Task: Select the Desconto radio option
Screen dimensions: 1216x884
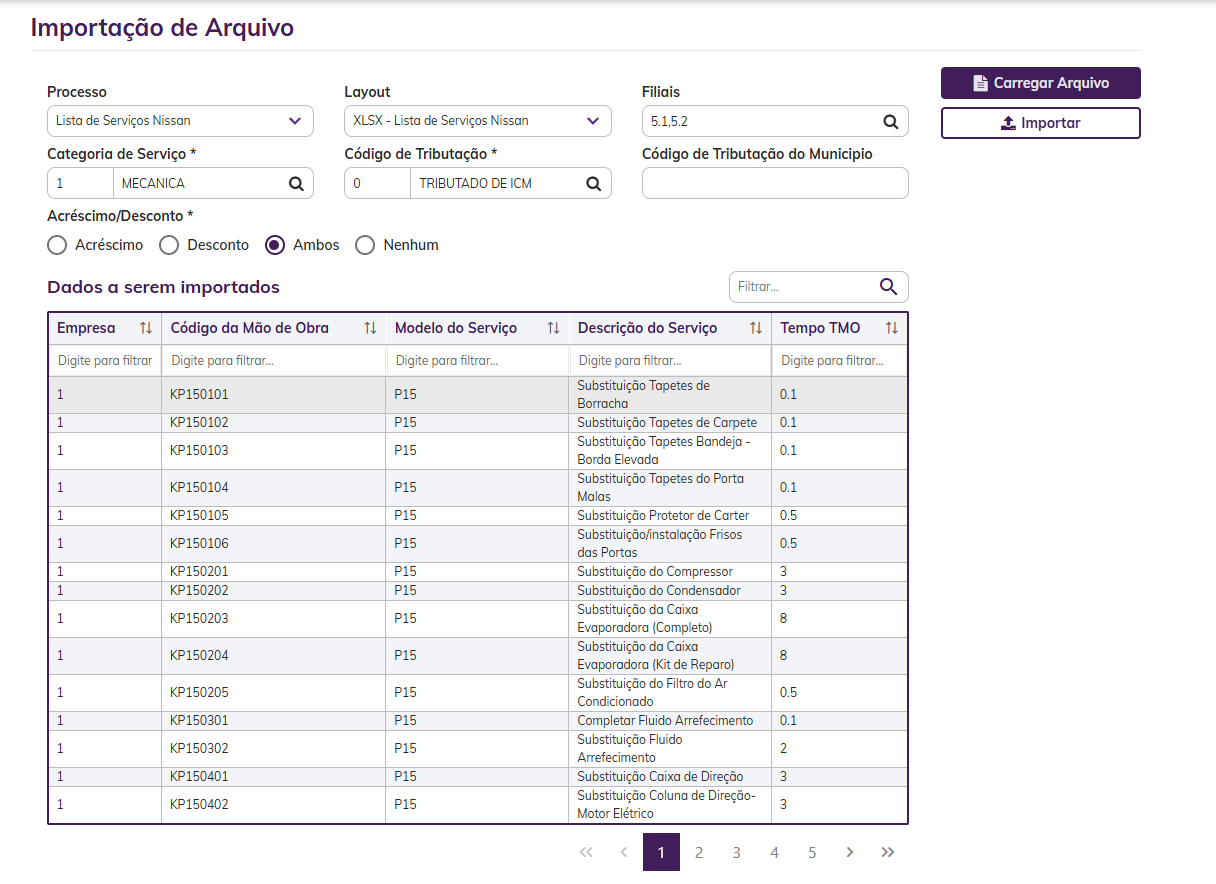Action: pos(170,245)
